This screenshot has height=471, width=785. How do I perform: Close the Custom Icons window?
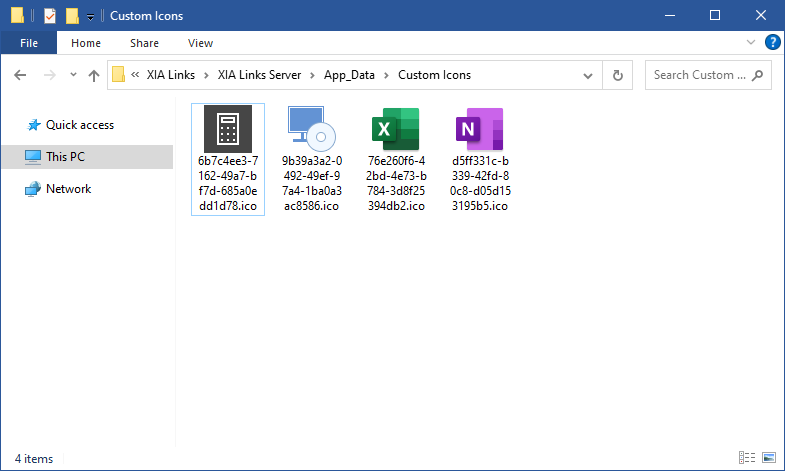(761, 16)
